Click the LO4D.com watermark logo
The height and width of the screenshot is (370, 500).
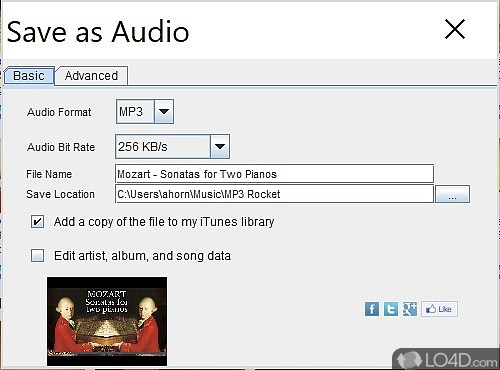coord(447,359)
